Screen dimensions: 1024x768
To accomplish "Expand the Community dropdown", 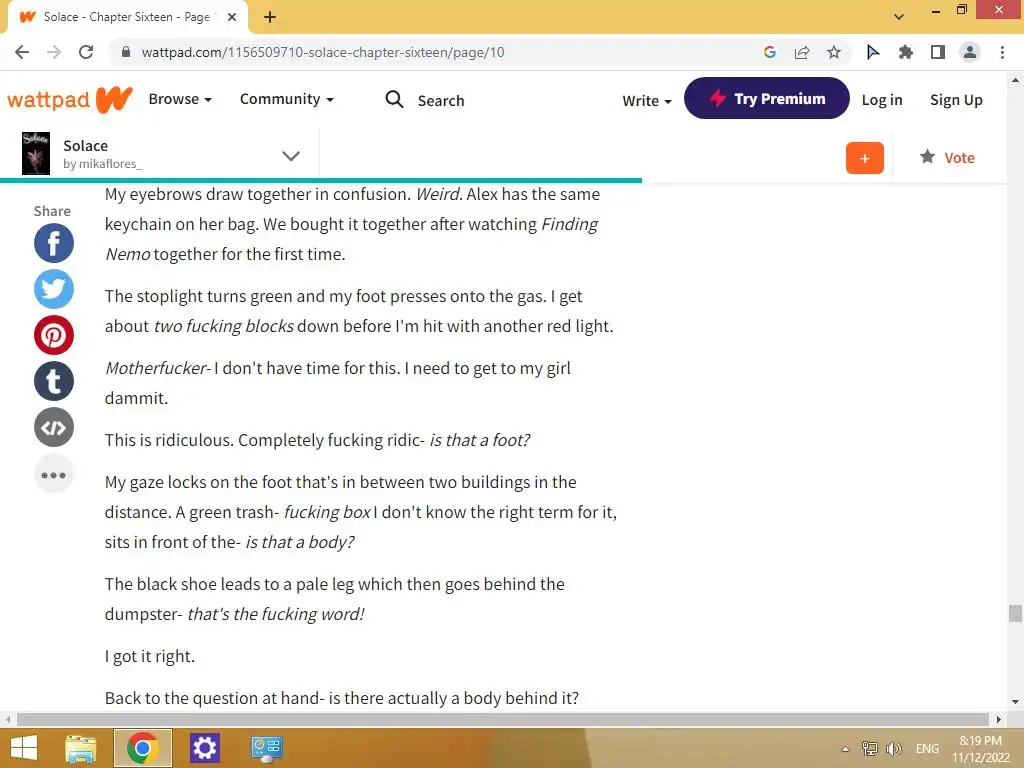I will point(287,99).
